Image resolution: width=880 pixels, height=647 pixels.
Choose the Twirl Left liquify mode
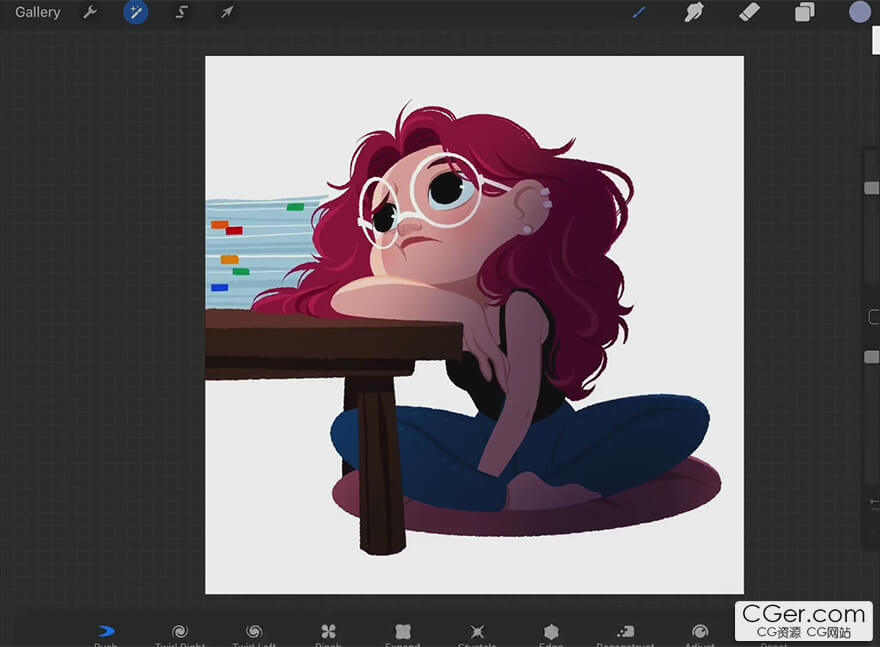click(254, 635)
